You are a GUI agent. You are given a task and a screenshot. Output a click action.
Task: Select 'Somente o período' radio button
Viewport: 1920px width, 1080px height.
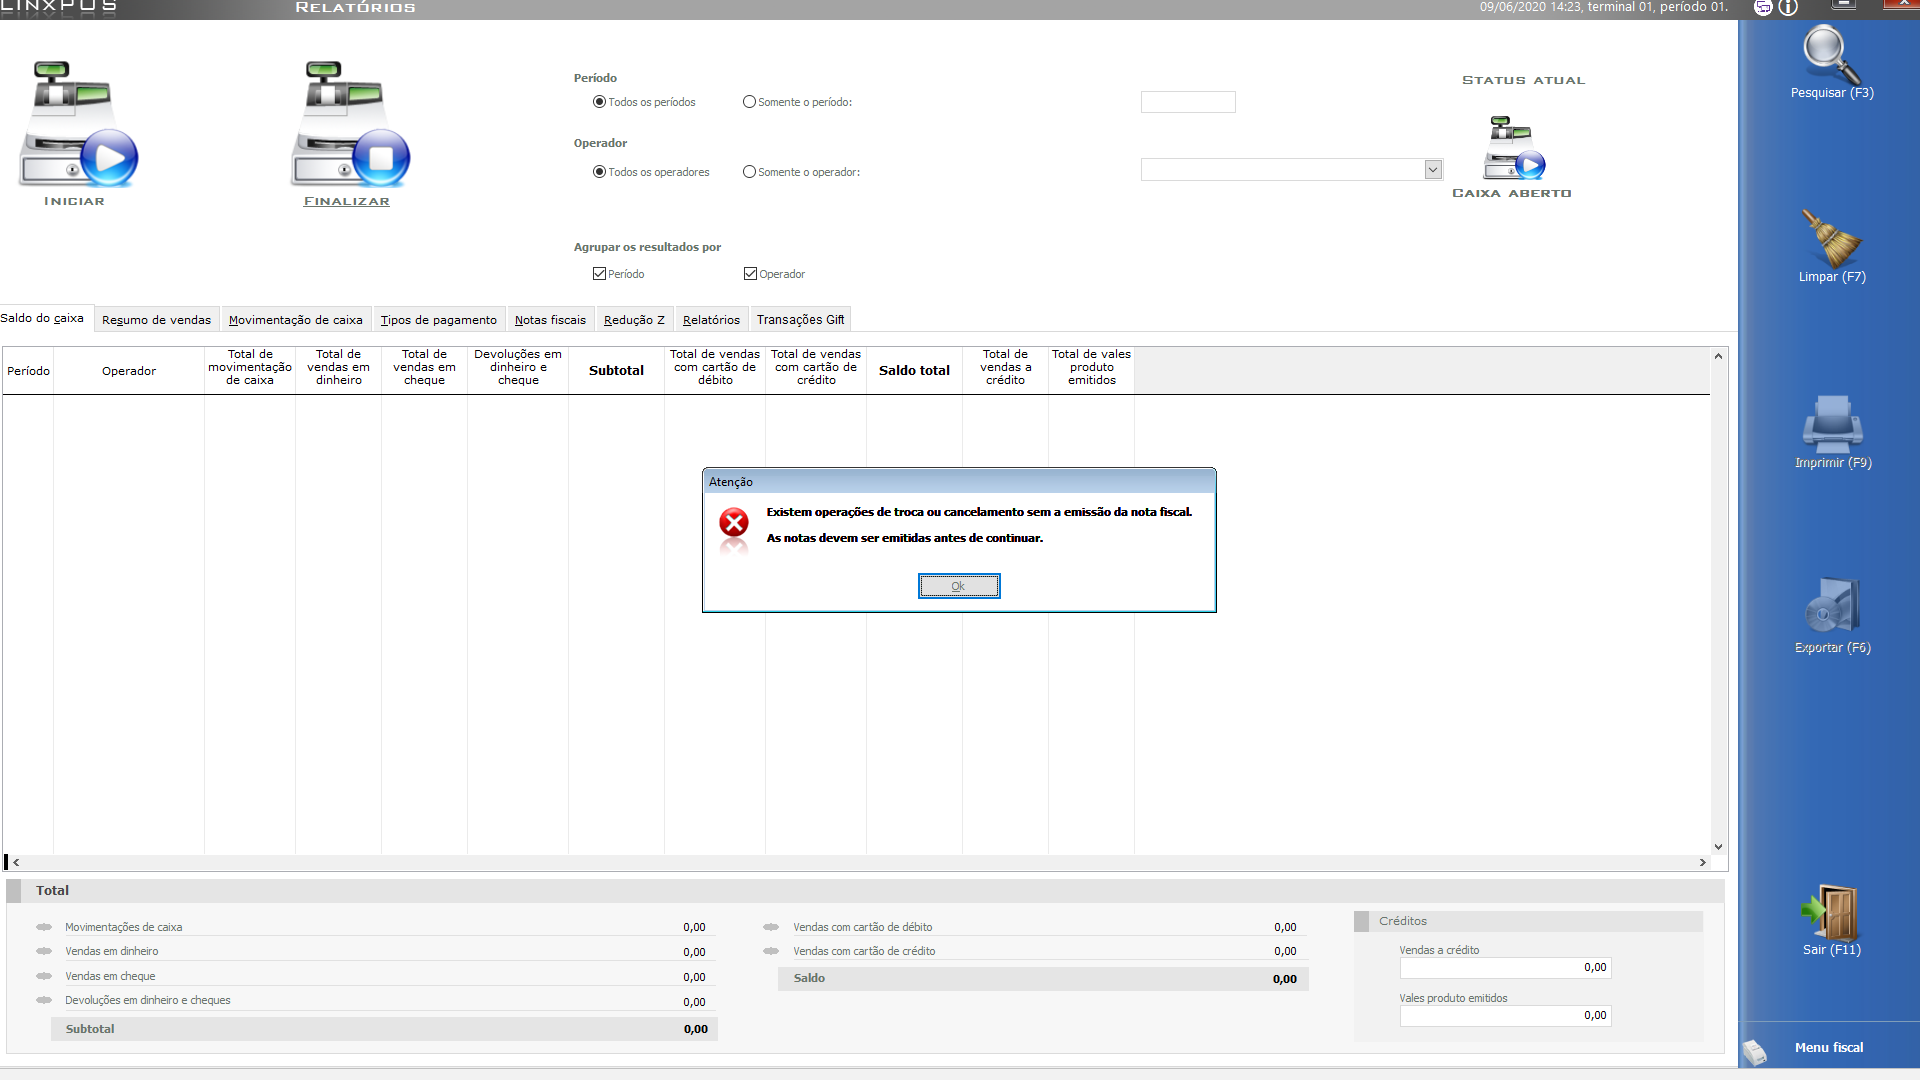pyautogui.click(x=749, y=102)
